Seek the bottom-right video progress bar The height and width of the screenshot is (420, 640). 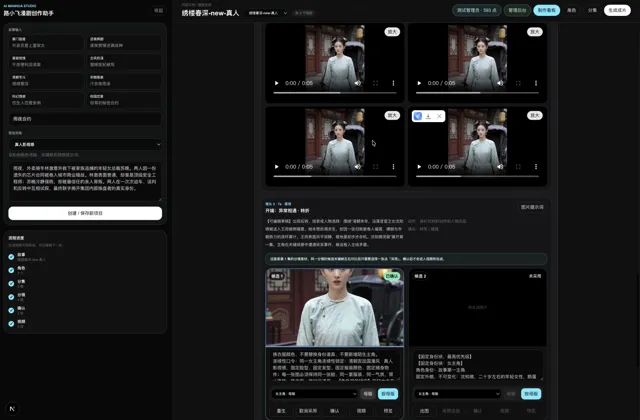click(477, 176)
